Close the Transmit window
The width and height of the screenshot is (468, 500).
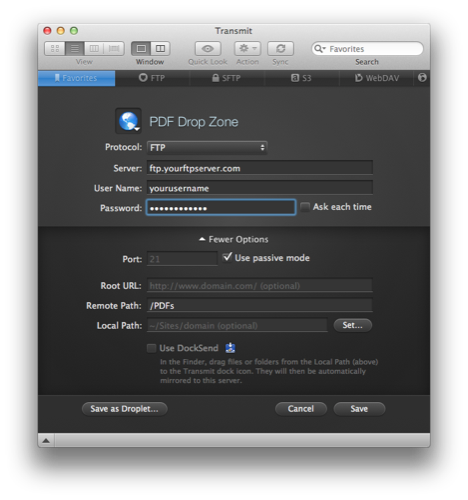coord(47,31)
